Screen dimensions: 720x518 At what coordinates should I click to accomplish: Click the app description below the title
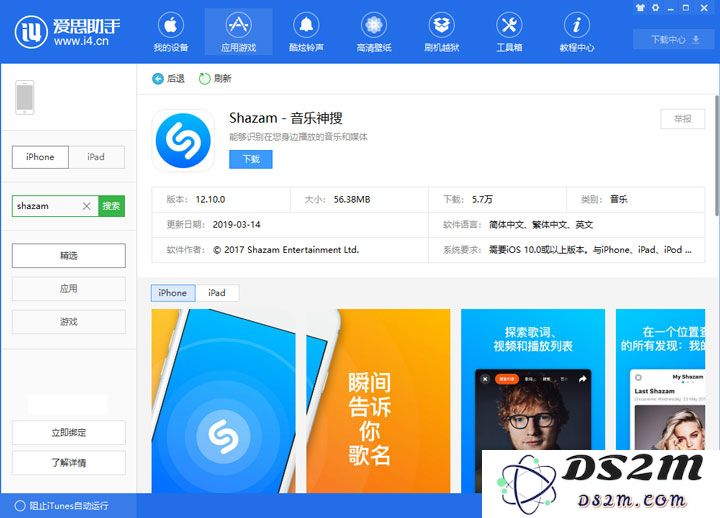[298, 137]
